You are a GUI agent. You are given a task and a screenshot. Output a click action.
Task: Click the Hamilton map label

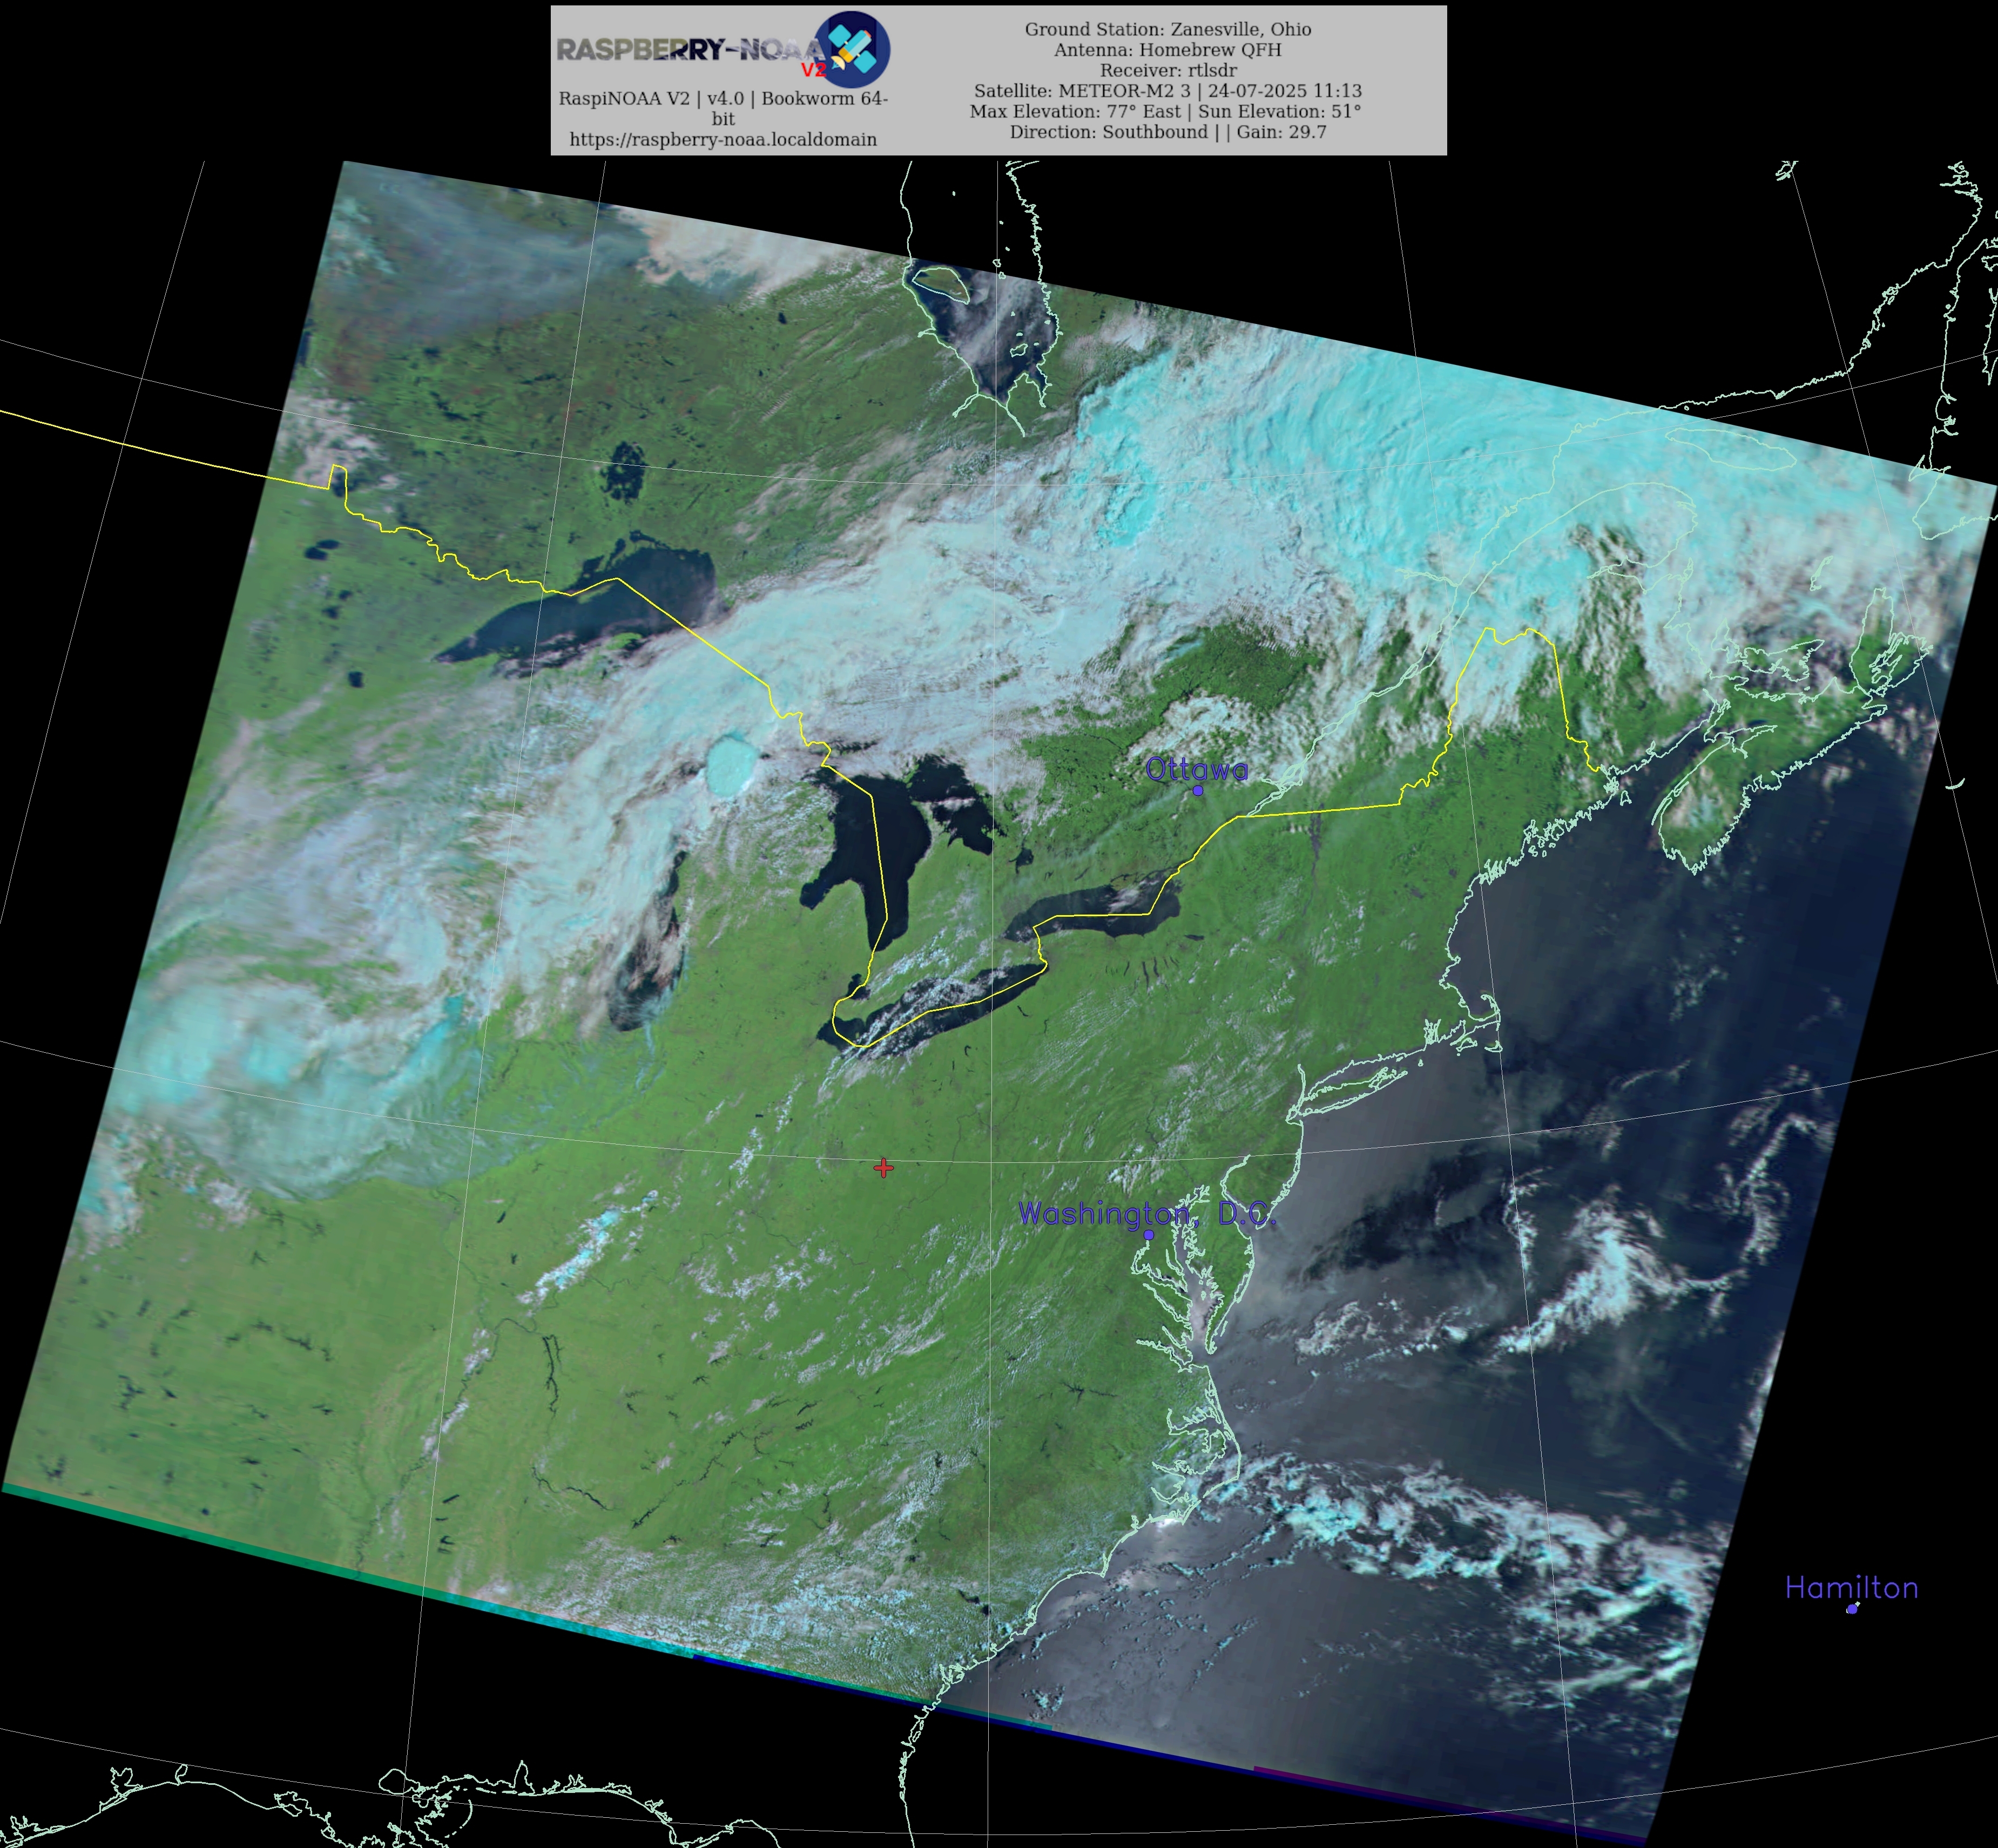(x=1851, y=1588)
